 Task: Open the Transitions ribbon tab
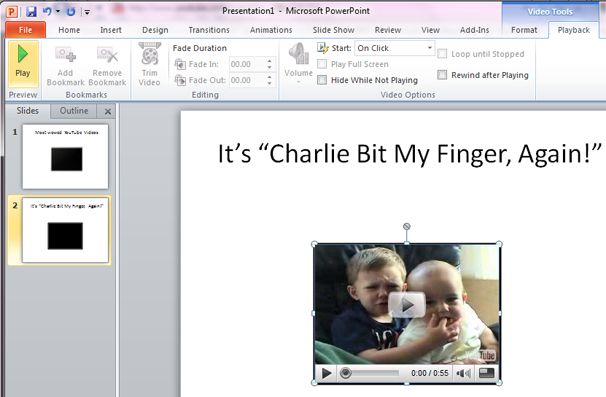click(209, 30)
